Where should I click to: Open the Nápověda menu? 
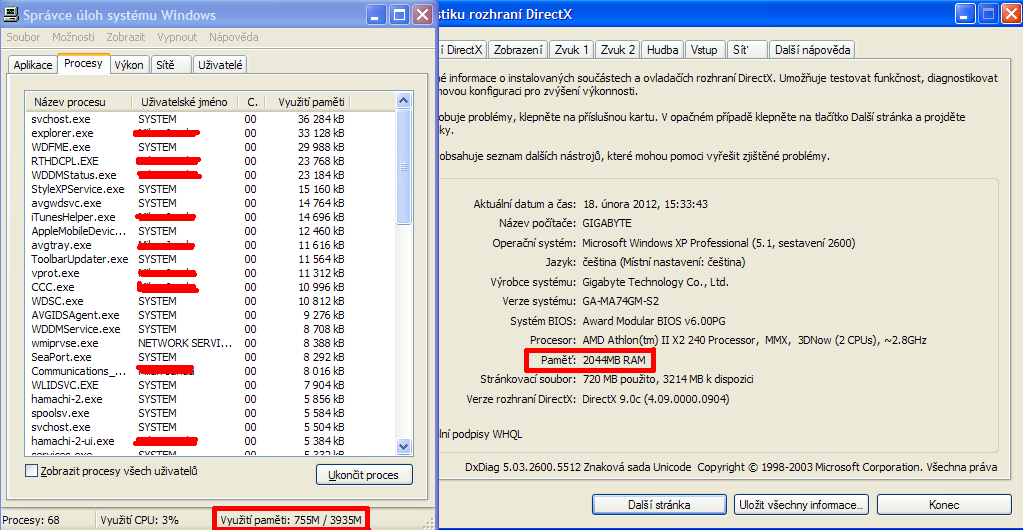pyautogui.click(x=234, y=37)
